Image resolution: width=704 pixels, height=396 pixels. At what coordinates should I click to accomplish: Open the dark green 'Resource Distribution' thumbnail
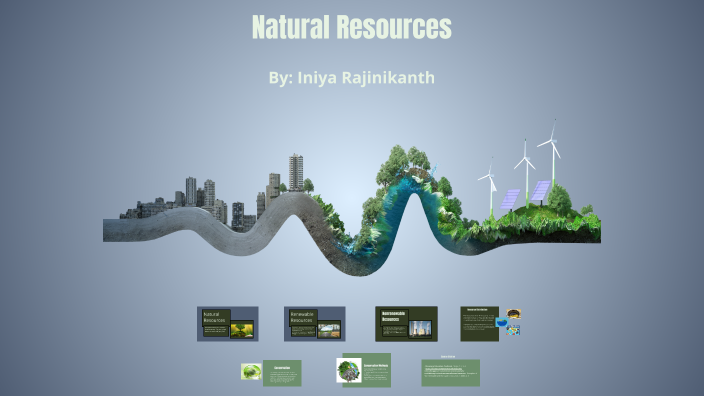point(480,324)
